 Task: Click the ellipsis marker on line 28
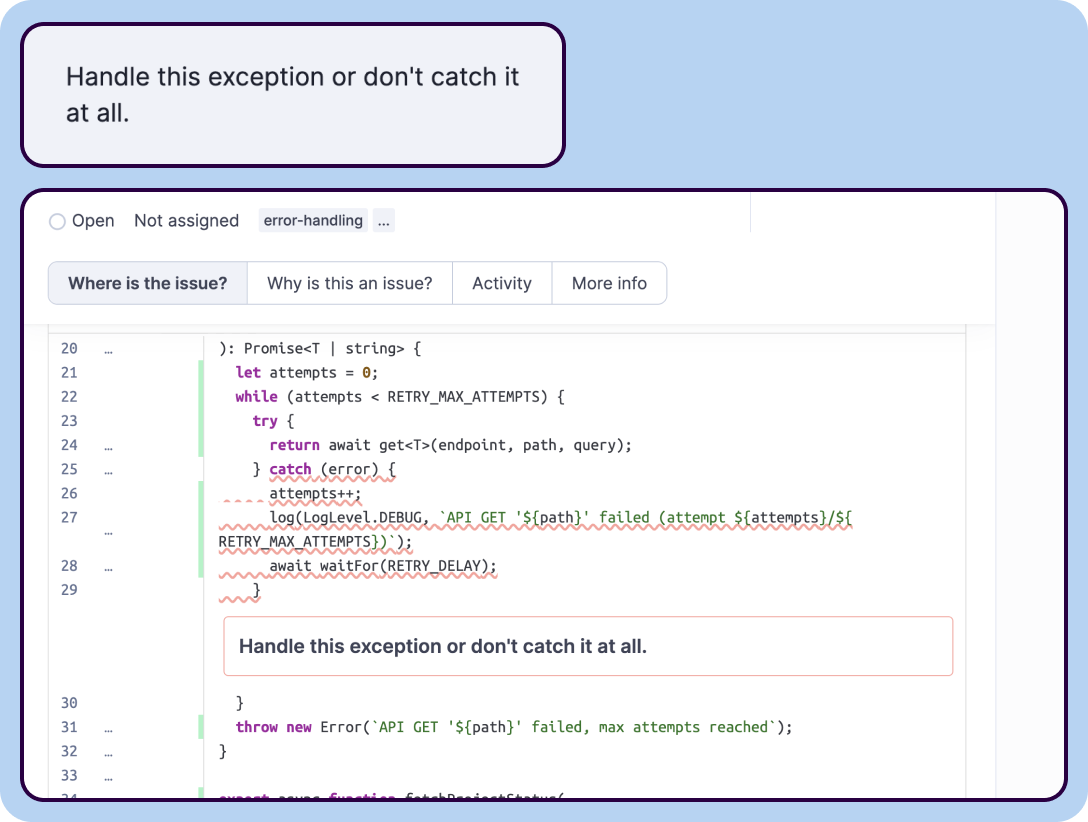[x=108, y=566]
